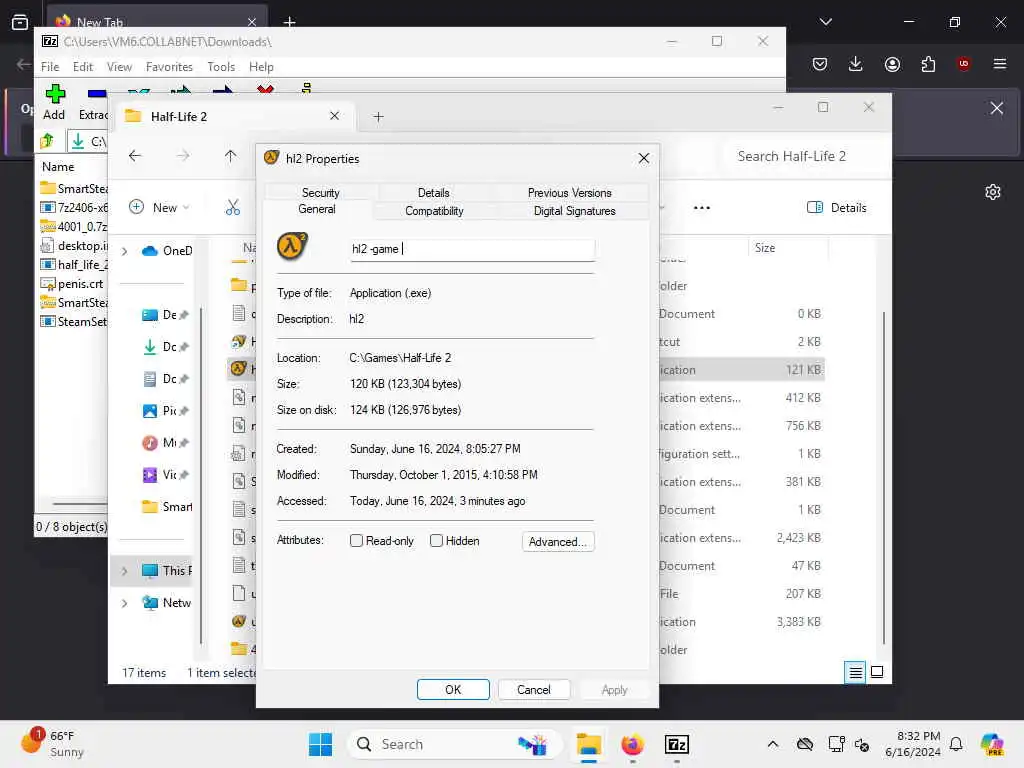Click the notification bell in system tray

[x=956, y=744]
